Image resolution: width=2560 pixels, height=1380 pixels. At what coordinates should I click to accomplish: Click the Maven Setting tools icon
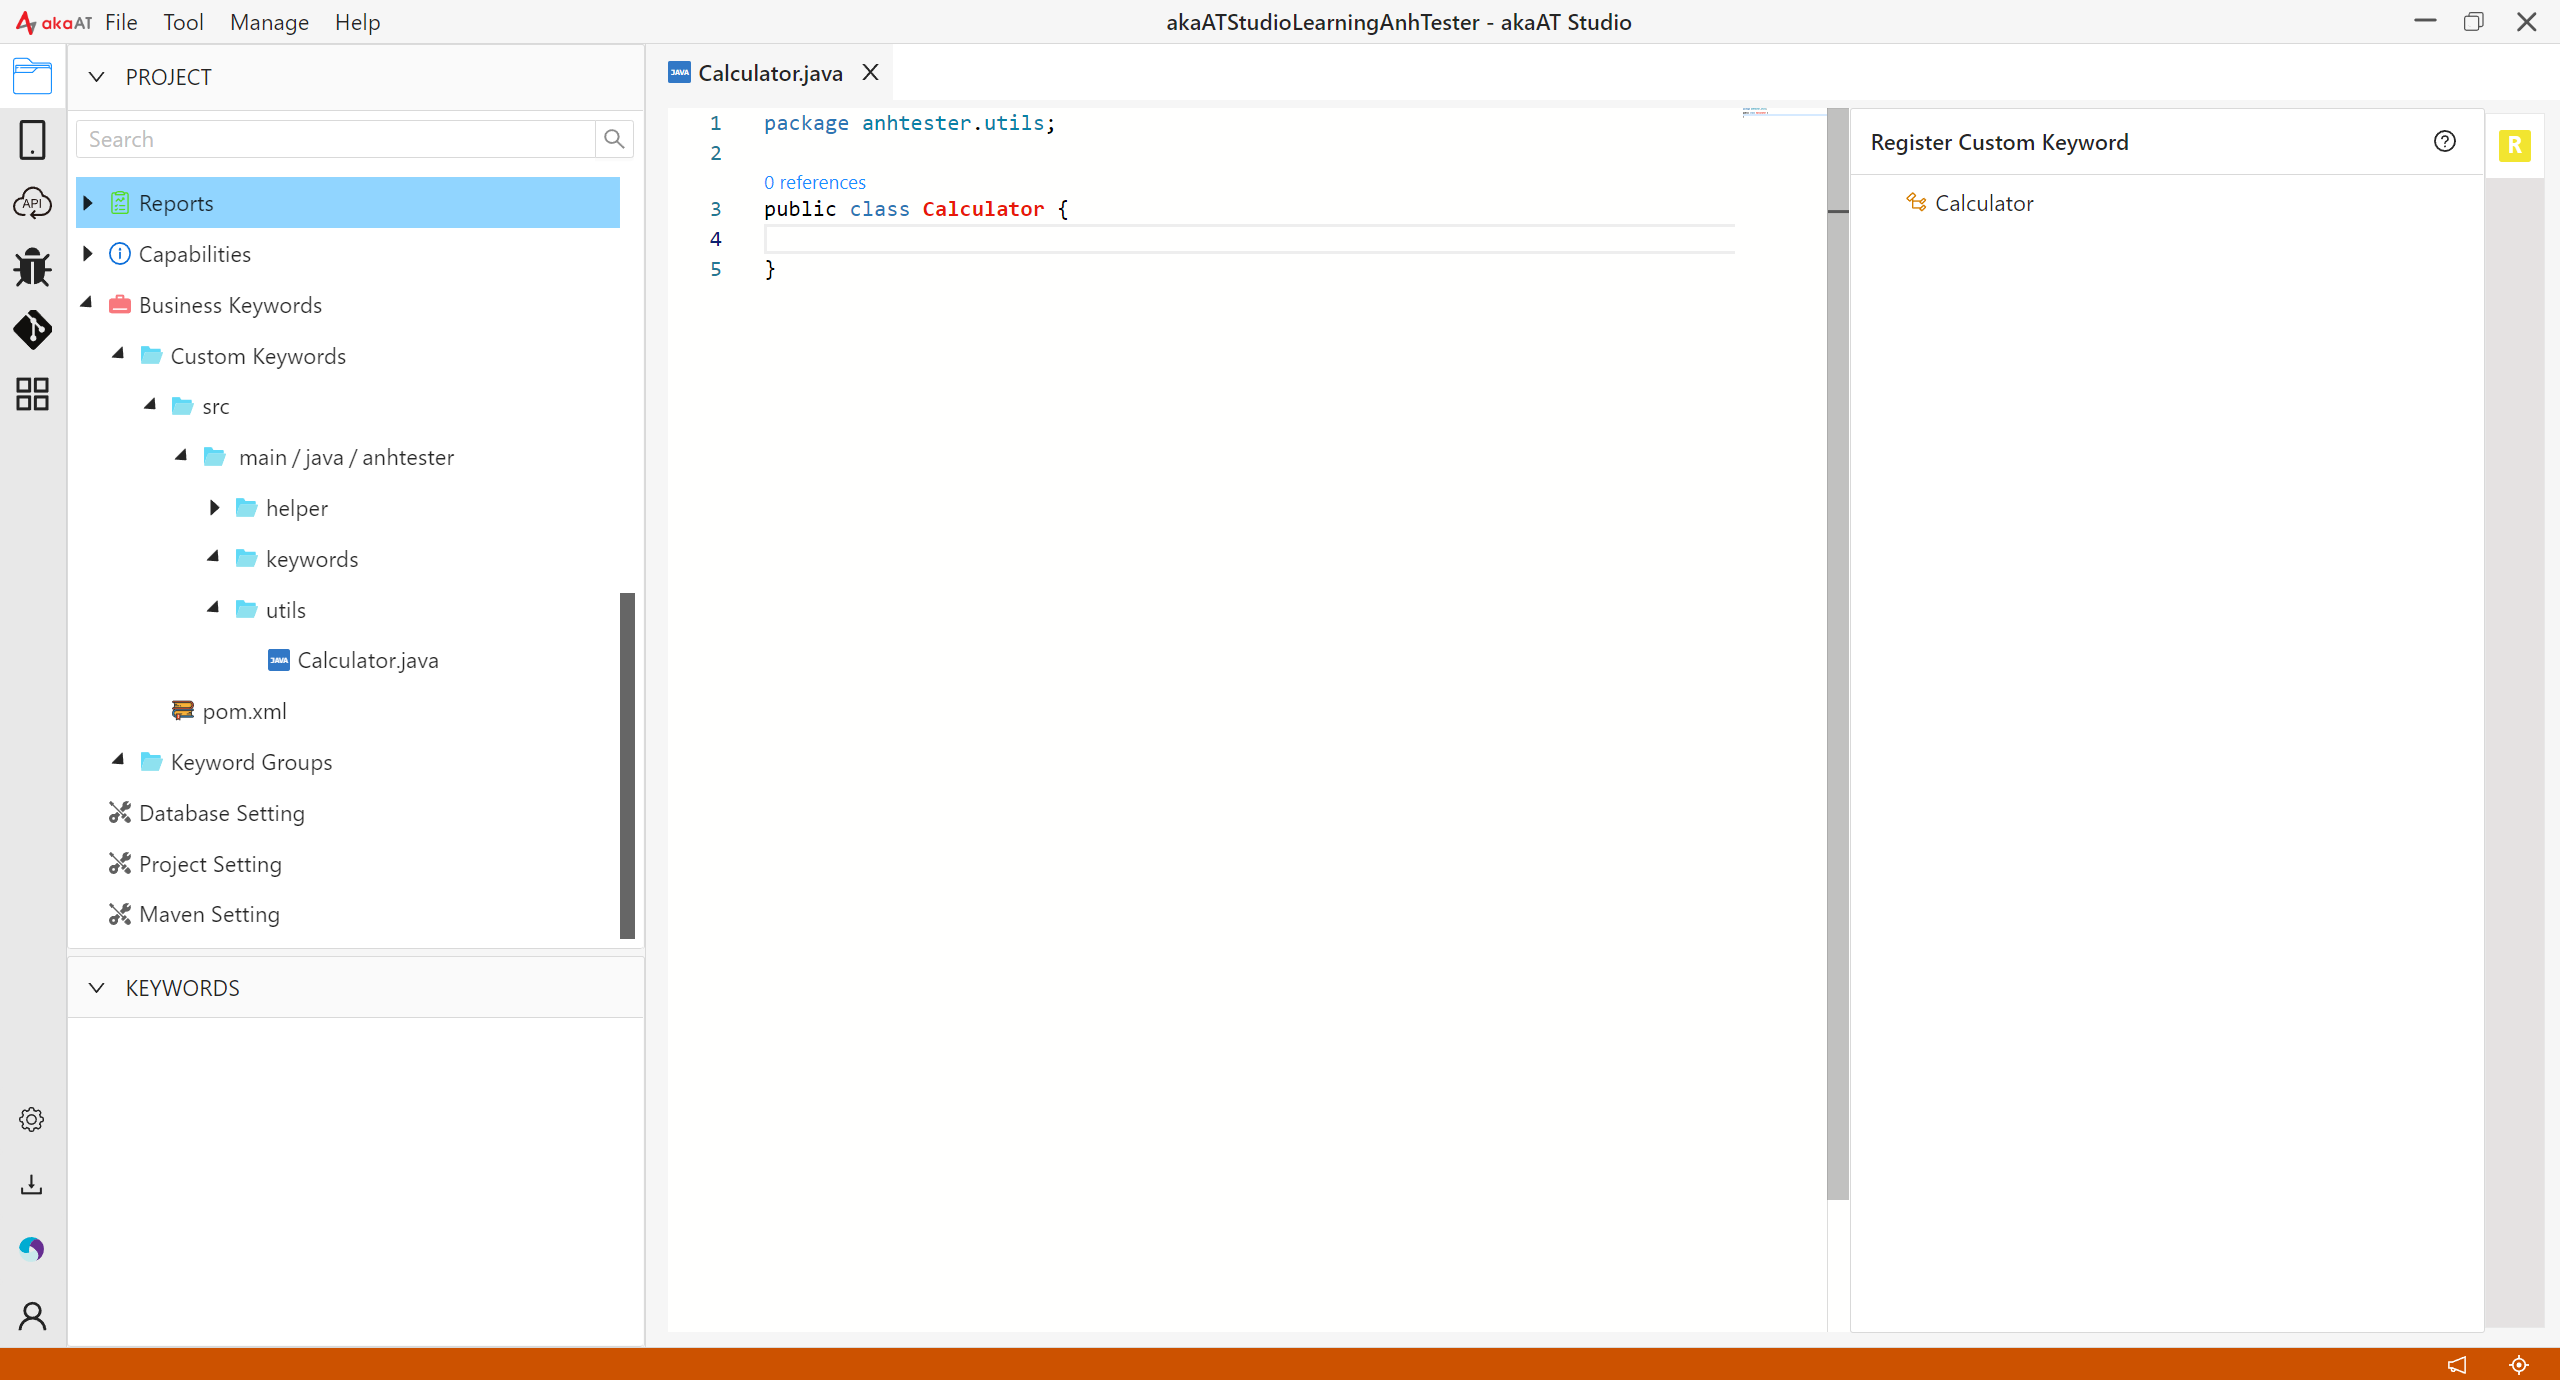tap(120, 914)
